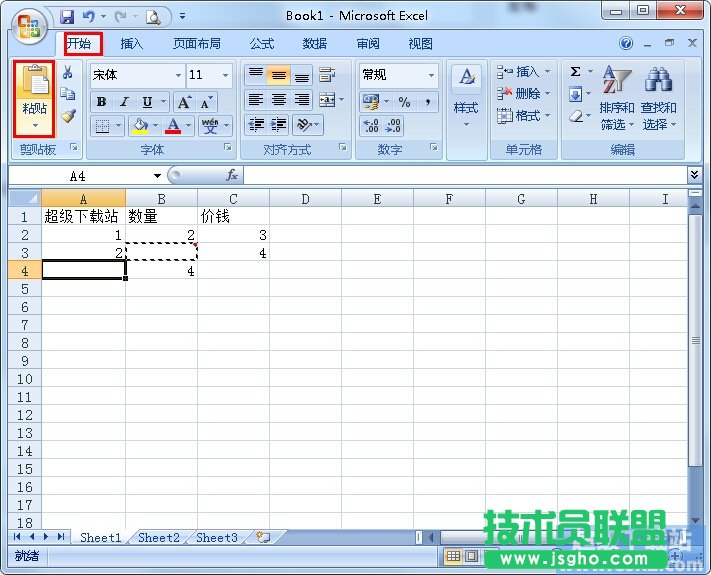Open Sort and Filter (排序和筛选)
711x575 pixels.
pos(616,100)
